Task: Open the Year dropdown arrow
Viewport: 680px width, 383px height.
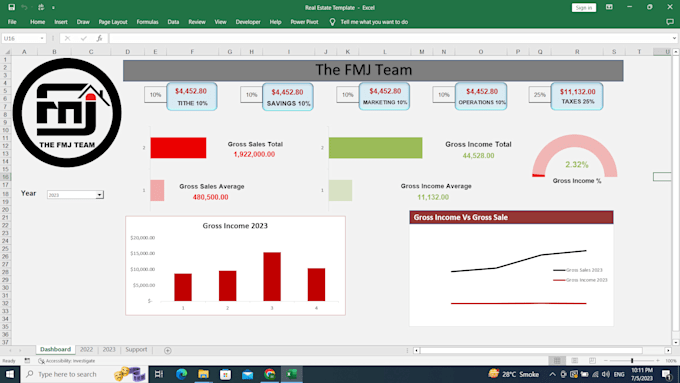Action: tap(99, 195)
